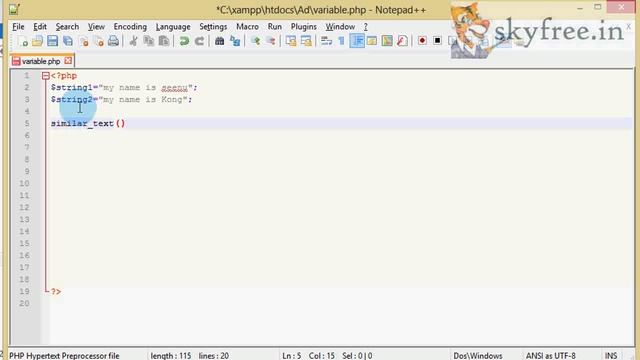The image size is (640, 360).
Task: Redo with the grey Redo arrow icon
Action: point(199,41)
